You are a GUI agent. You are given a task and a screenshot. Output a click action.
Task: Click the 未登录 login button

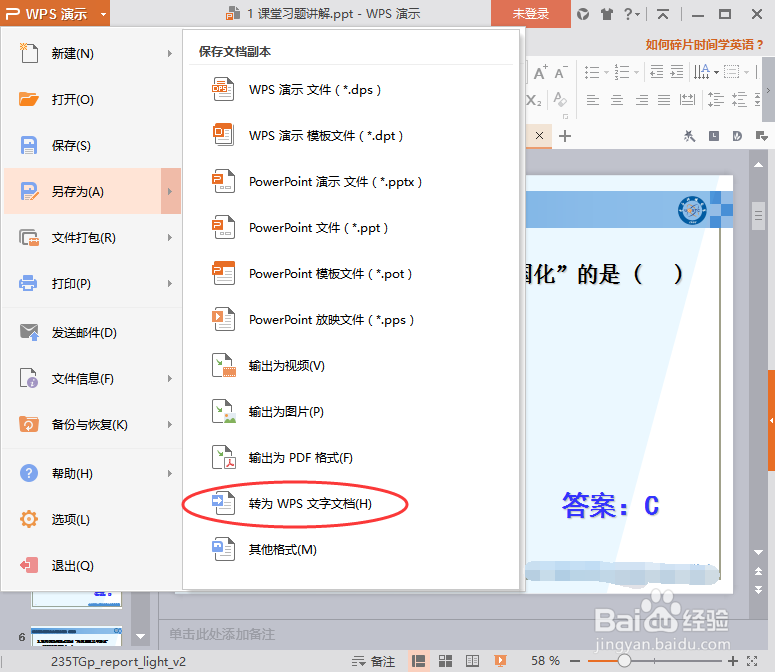pyautogui.click(x=531, y=13)
